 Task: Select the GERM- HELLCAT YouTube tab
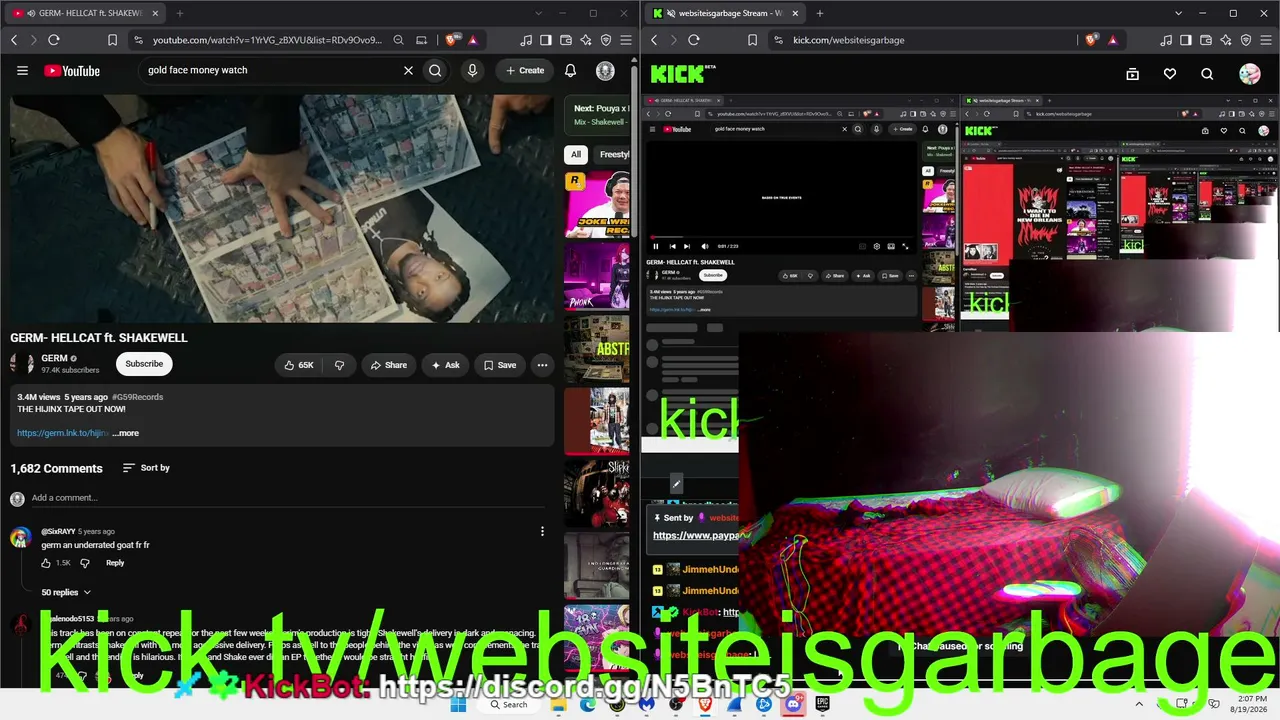click(x=84, y=13)
